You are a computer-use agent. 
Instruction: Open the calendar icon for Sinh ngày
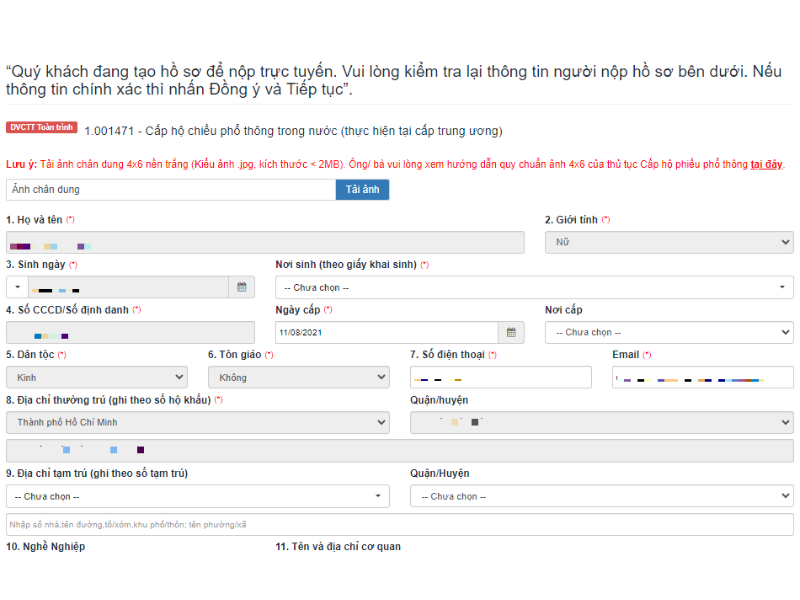tap(241, 288)
